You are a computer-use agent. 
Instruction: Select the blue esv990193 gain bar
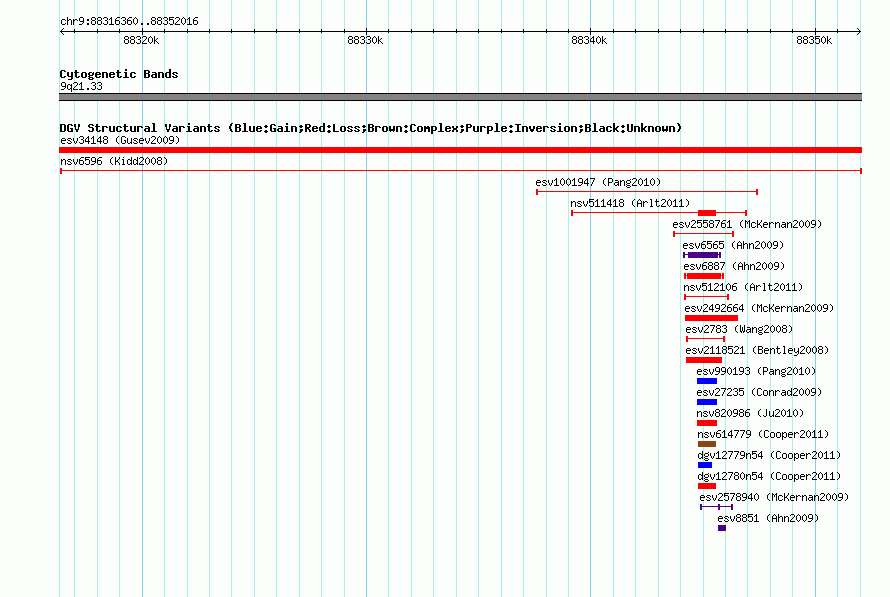707,381
